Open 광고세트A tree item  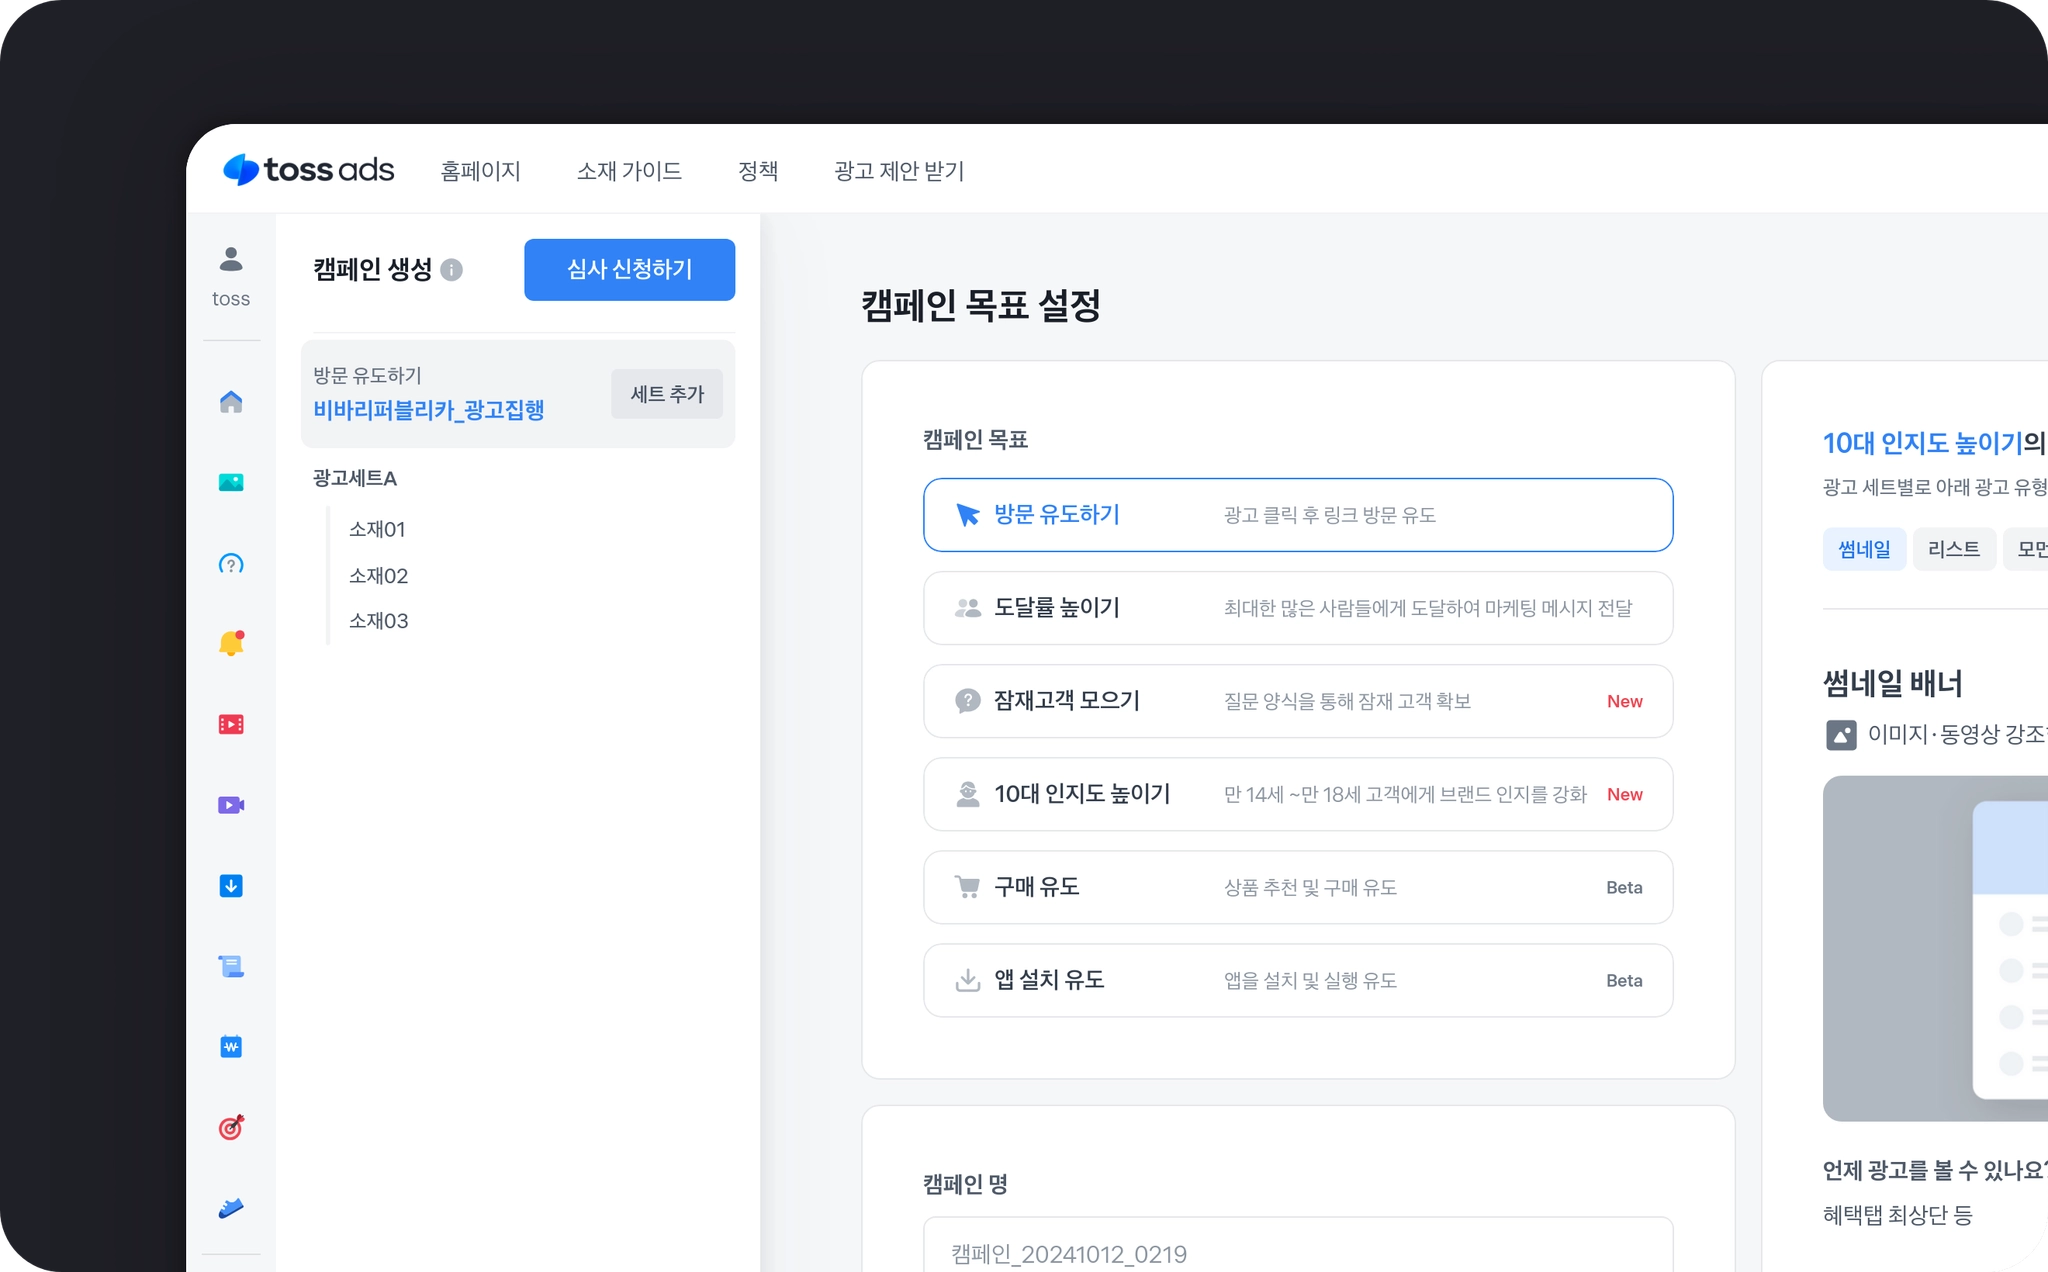click(x=355, y=478)
